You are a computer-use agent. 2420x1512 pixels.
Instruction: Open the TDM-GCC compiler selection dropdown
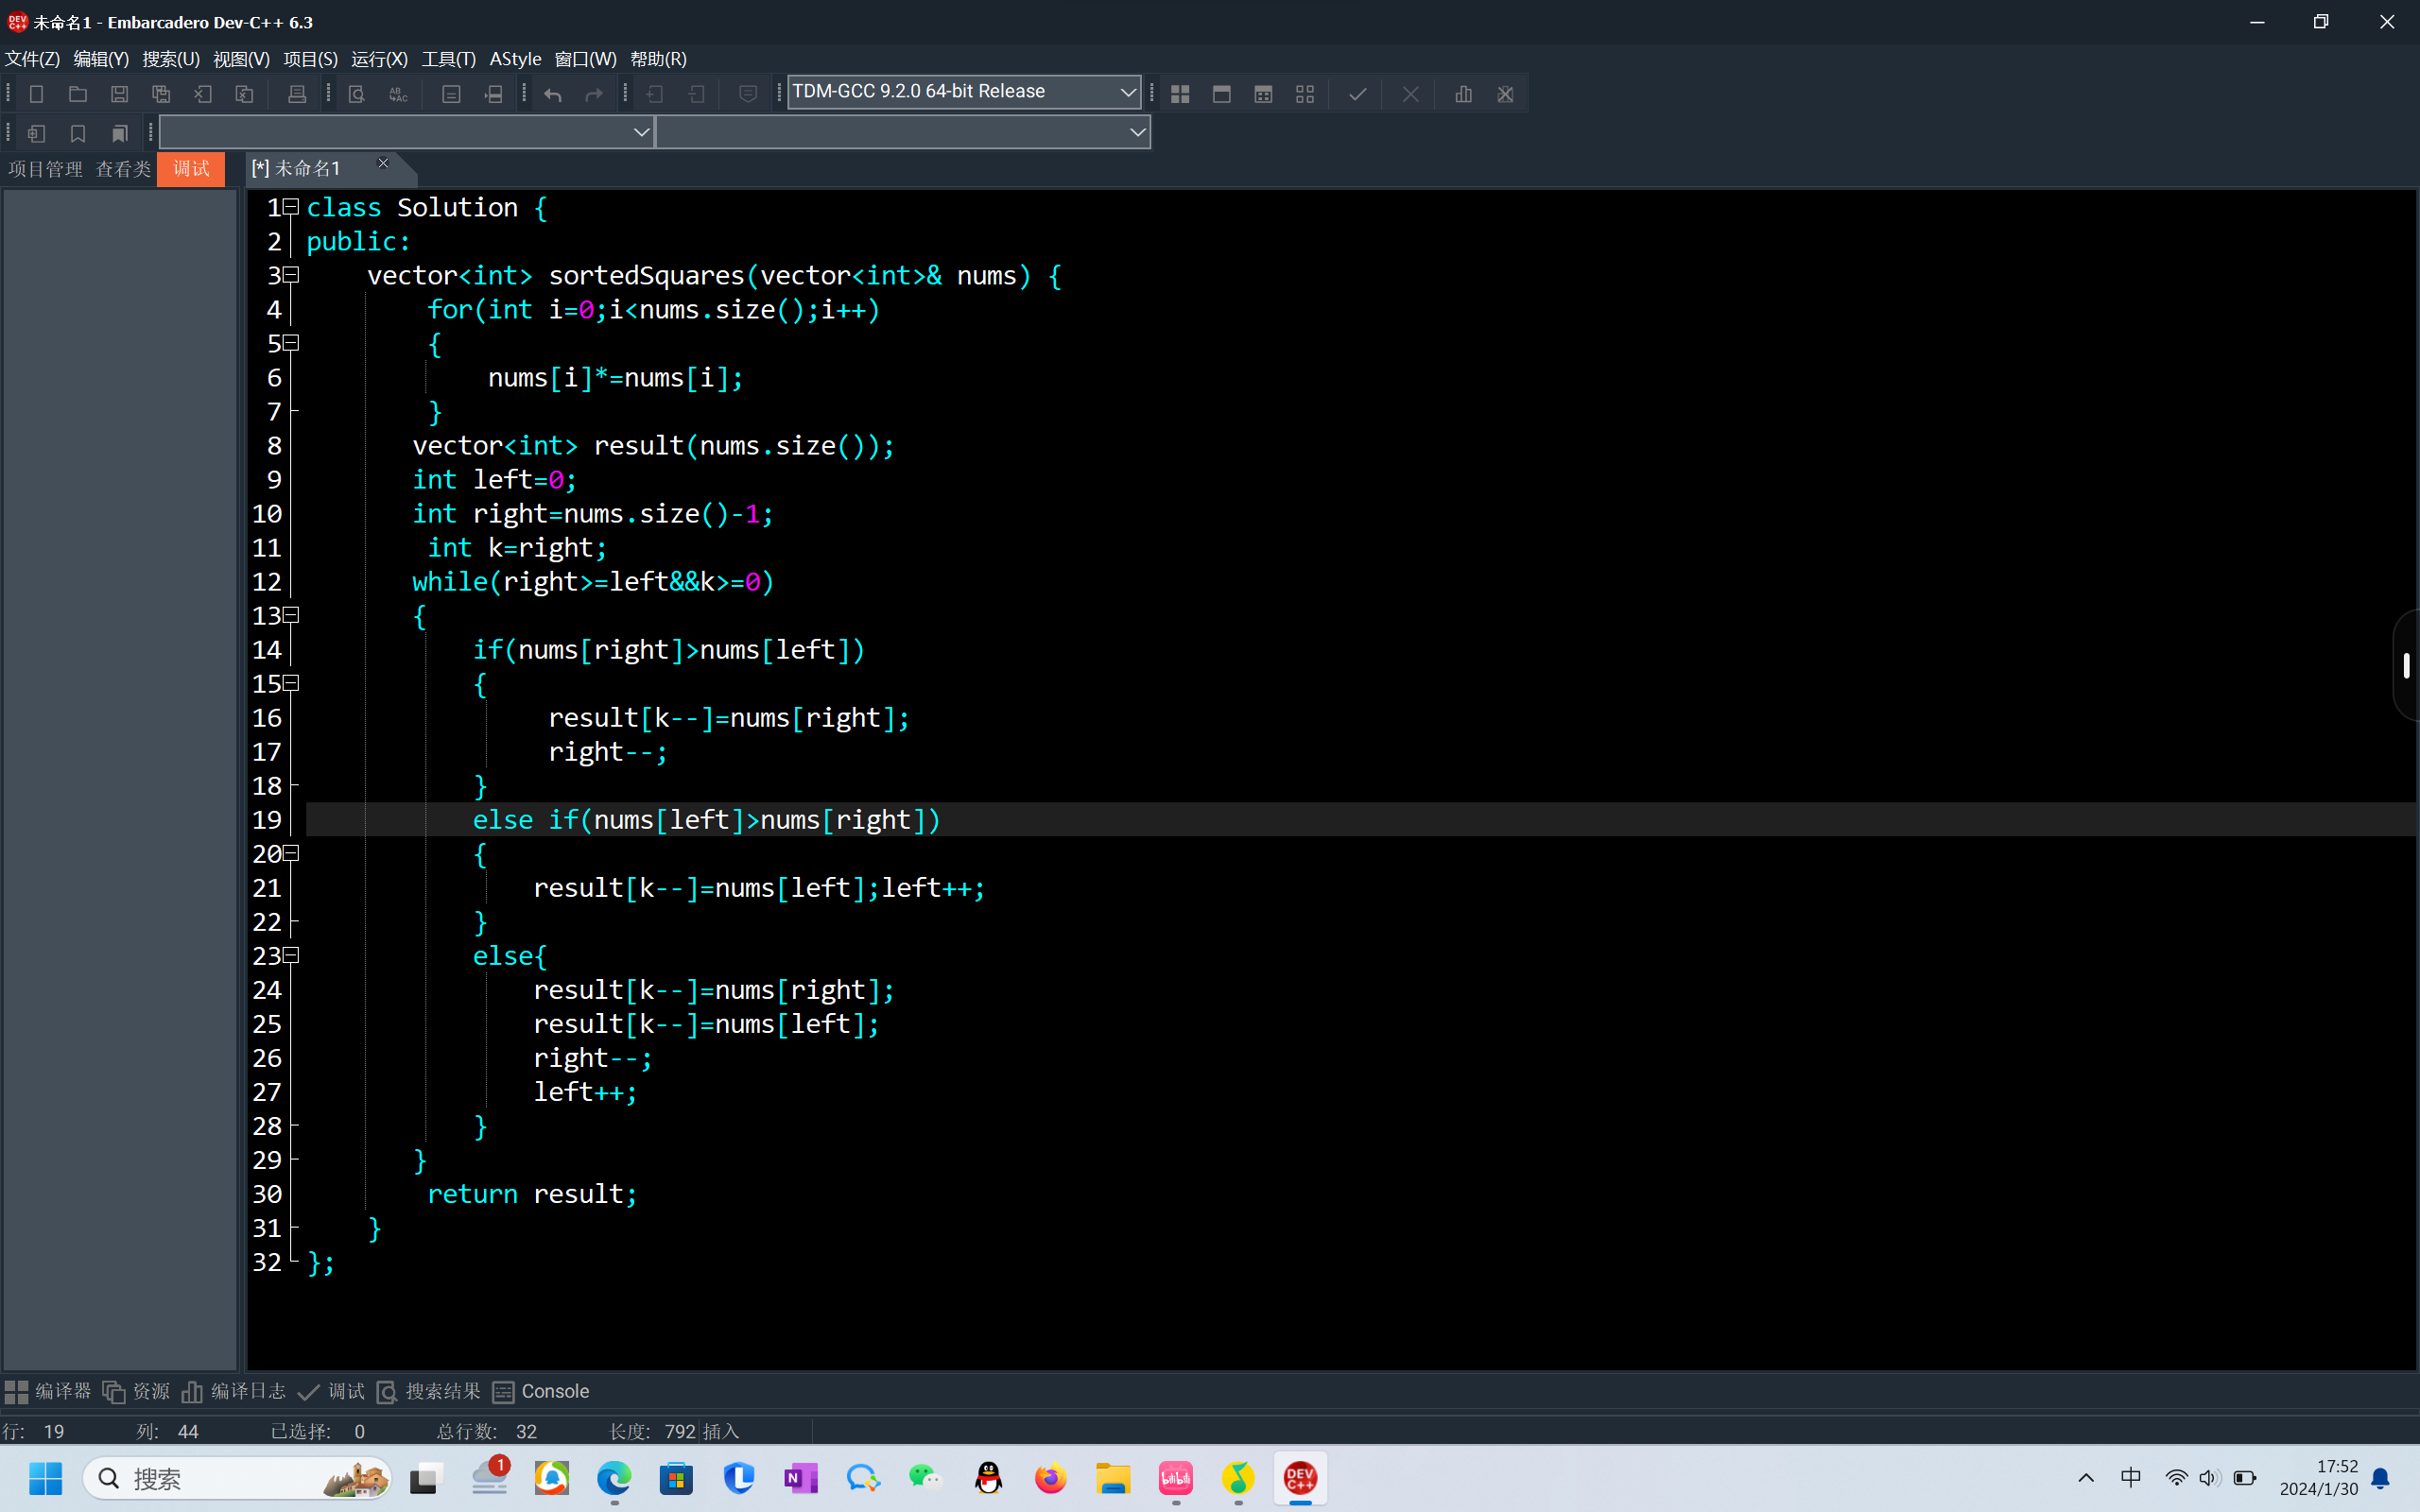(1127, 92)
